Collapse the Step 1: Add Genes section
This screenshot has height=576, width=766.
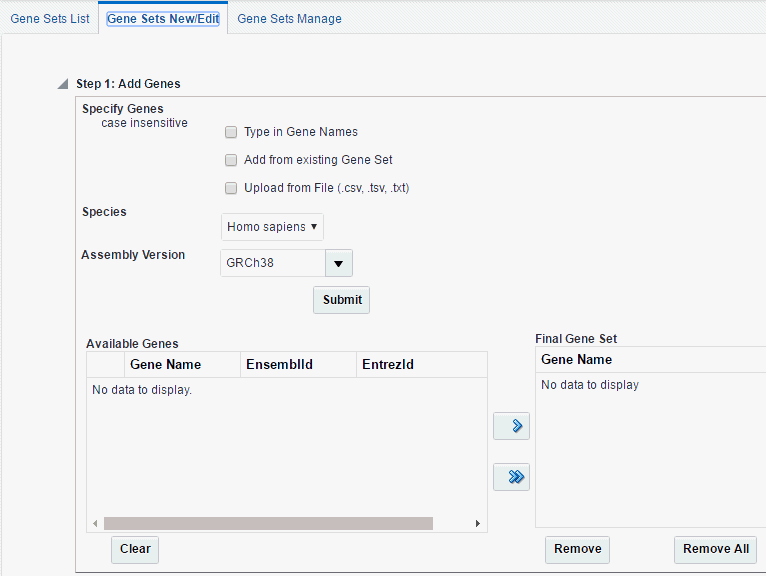coord(63,84)
